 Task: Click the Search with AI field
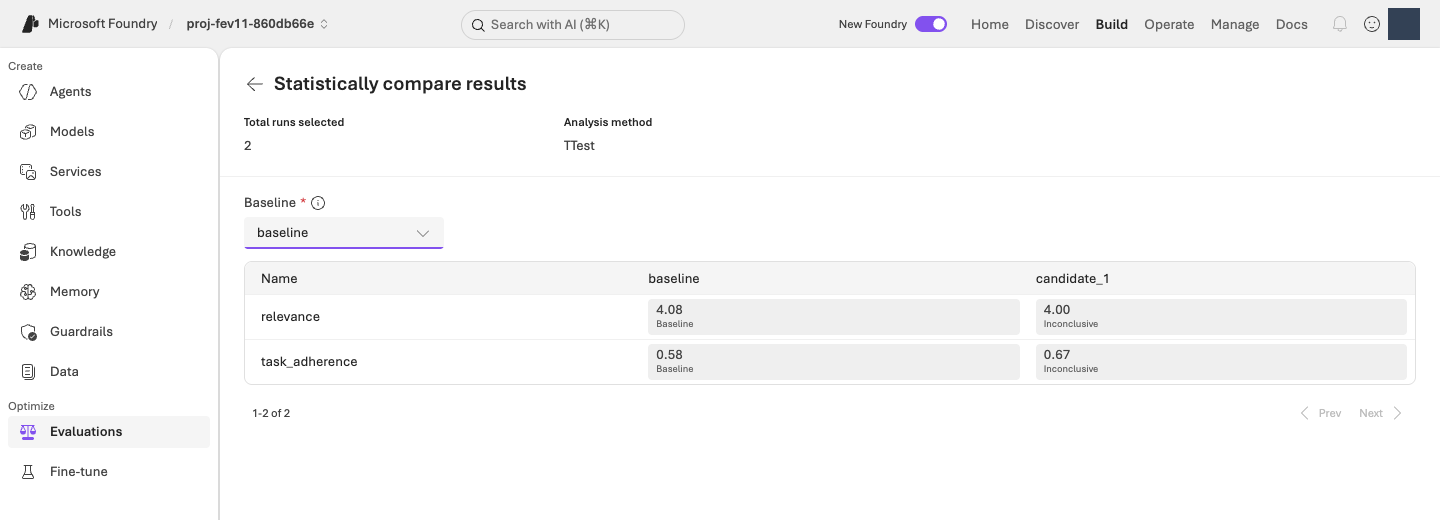(x=573, y=25)
